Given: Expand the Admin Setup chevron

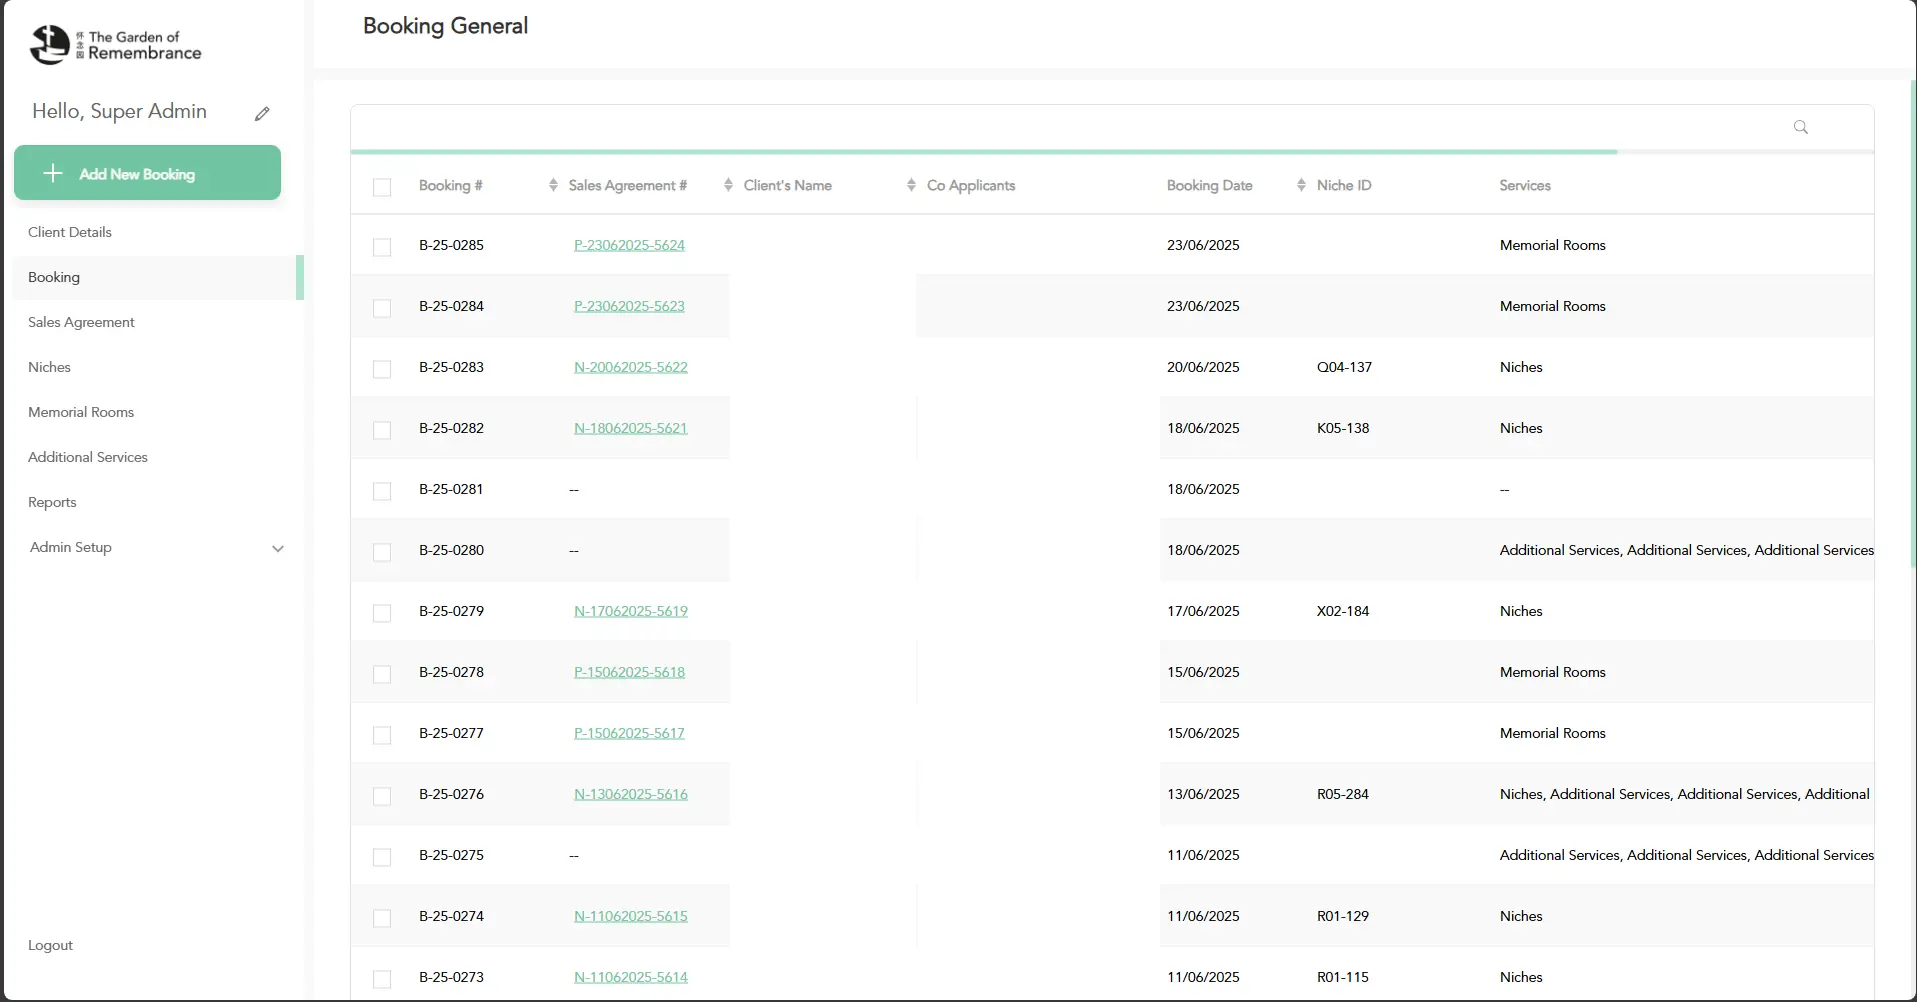Looking at the screenshot, I should [x=278, y=548].
